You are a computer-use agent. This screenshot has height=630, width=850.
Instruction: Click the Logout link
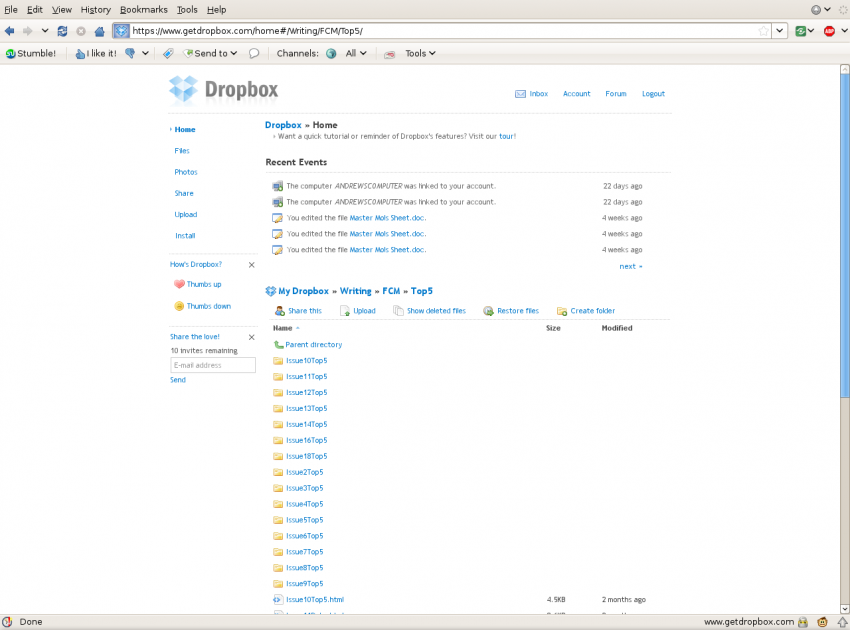[x=653, y=94]
